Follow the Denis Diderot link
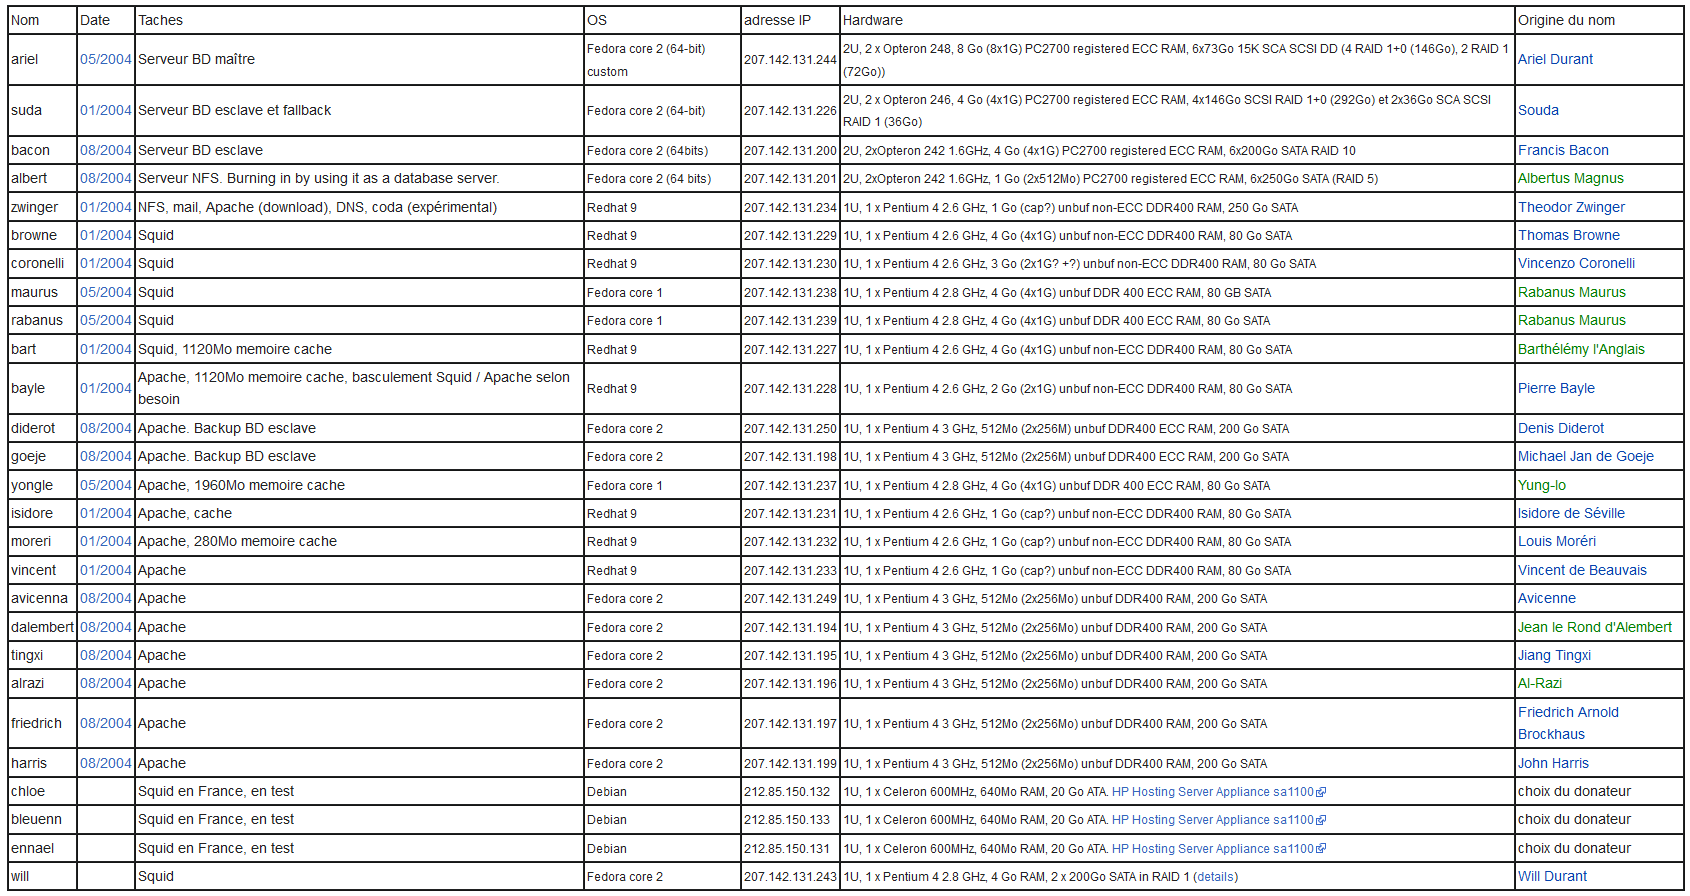1690x896 pixels. pyautogui.click(x=1560, y=428)
